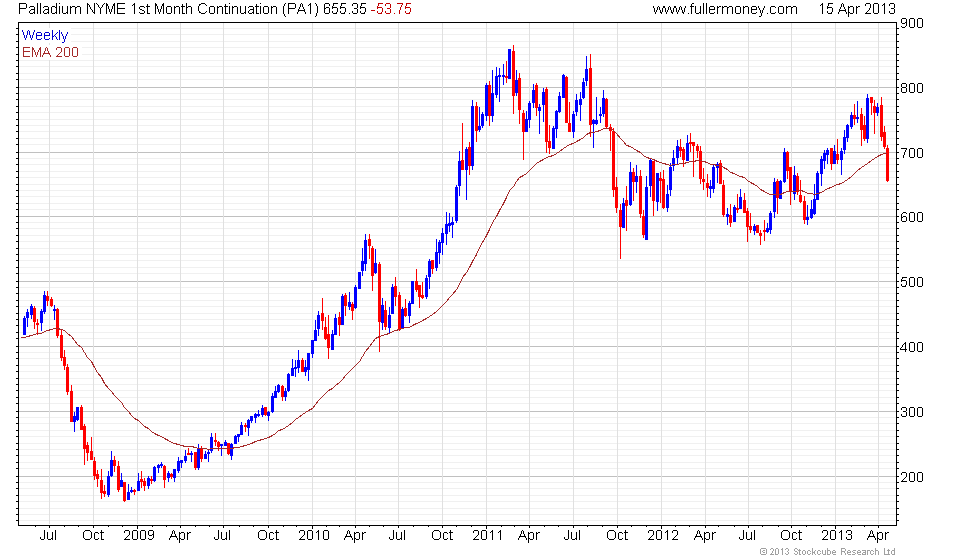Click the chart title "Palladium NYME 1st Month Continuation (PA1)"
This screenshot has height=560, width=980.
[169, 9]
